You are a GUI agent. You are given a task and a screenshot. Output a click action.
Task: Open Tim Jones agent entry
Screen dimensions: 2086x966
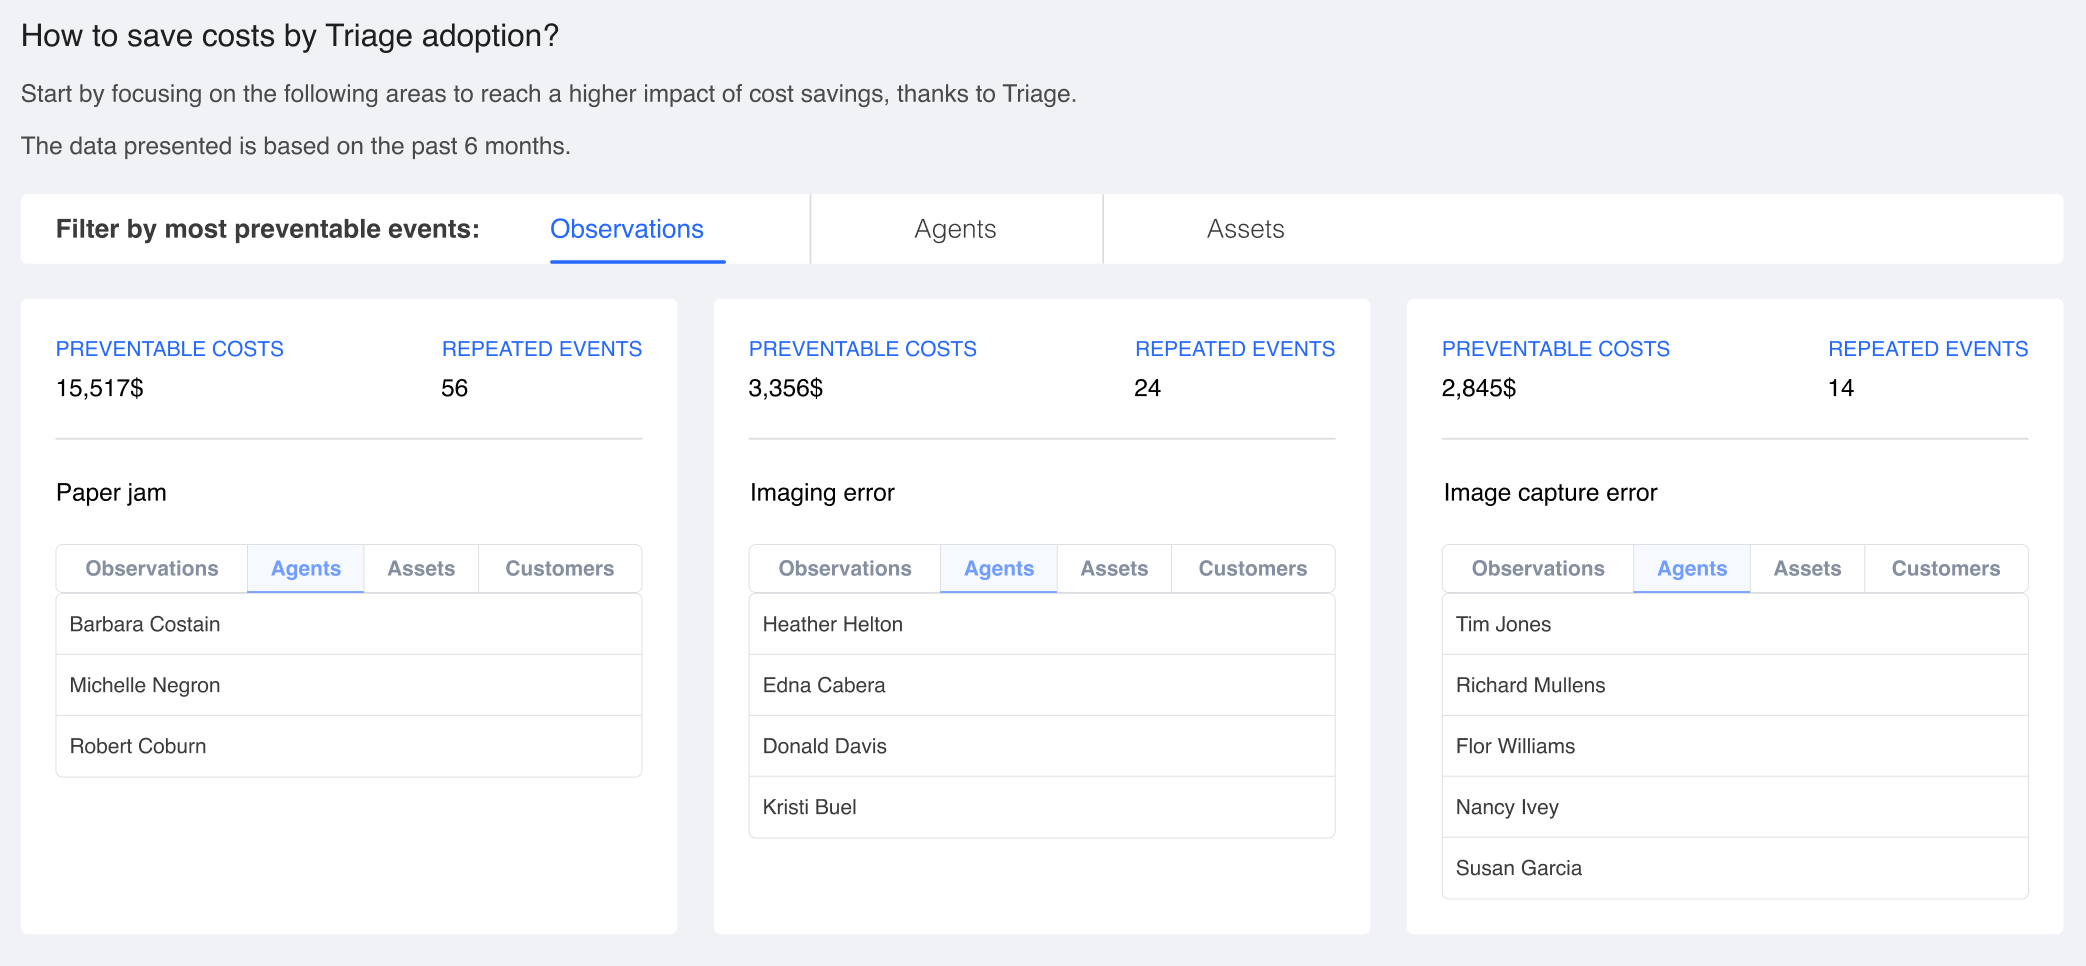tap(1503, 625)
